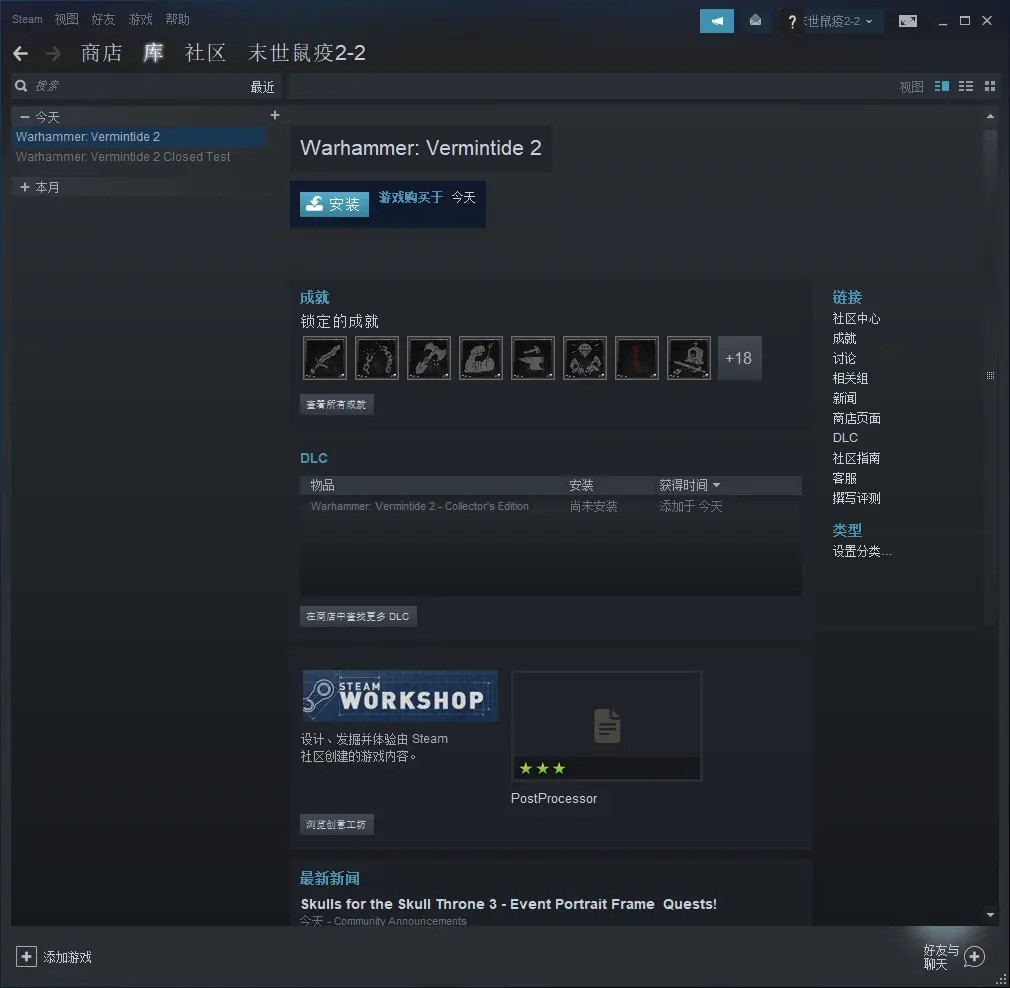
Task: Click the skull and sword achievement icon
Action: [689, 357]
